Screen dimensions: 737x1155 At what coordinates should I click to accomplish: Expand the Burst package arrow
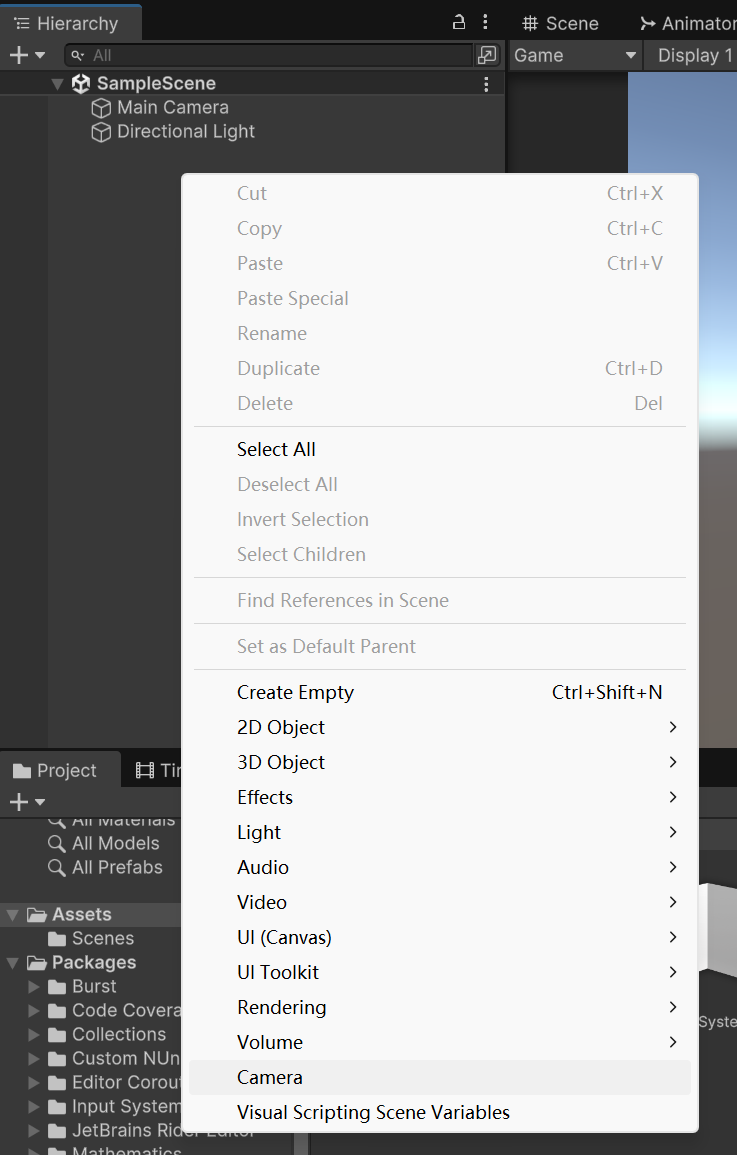[x=34, y=986]
